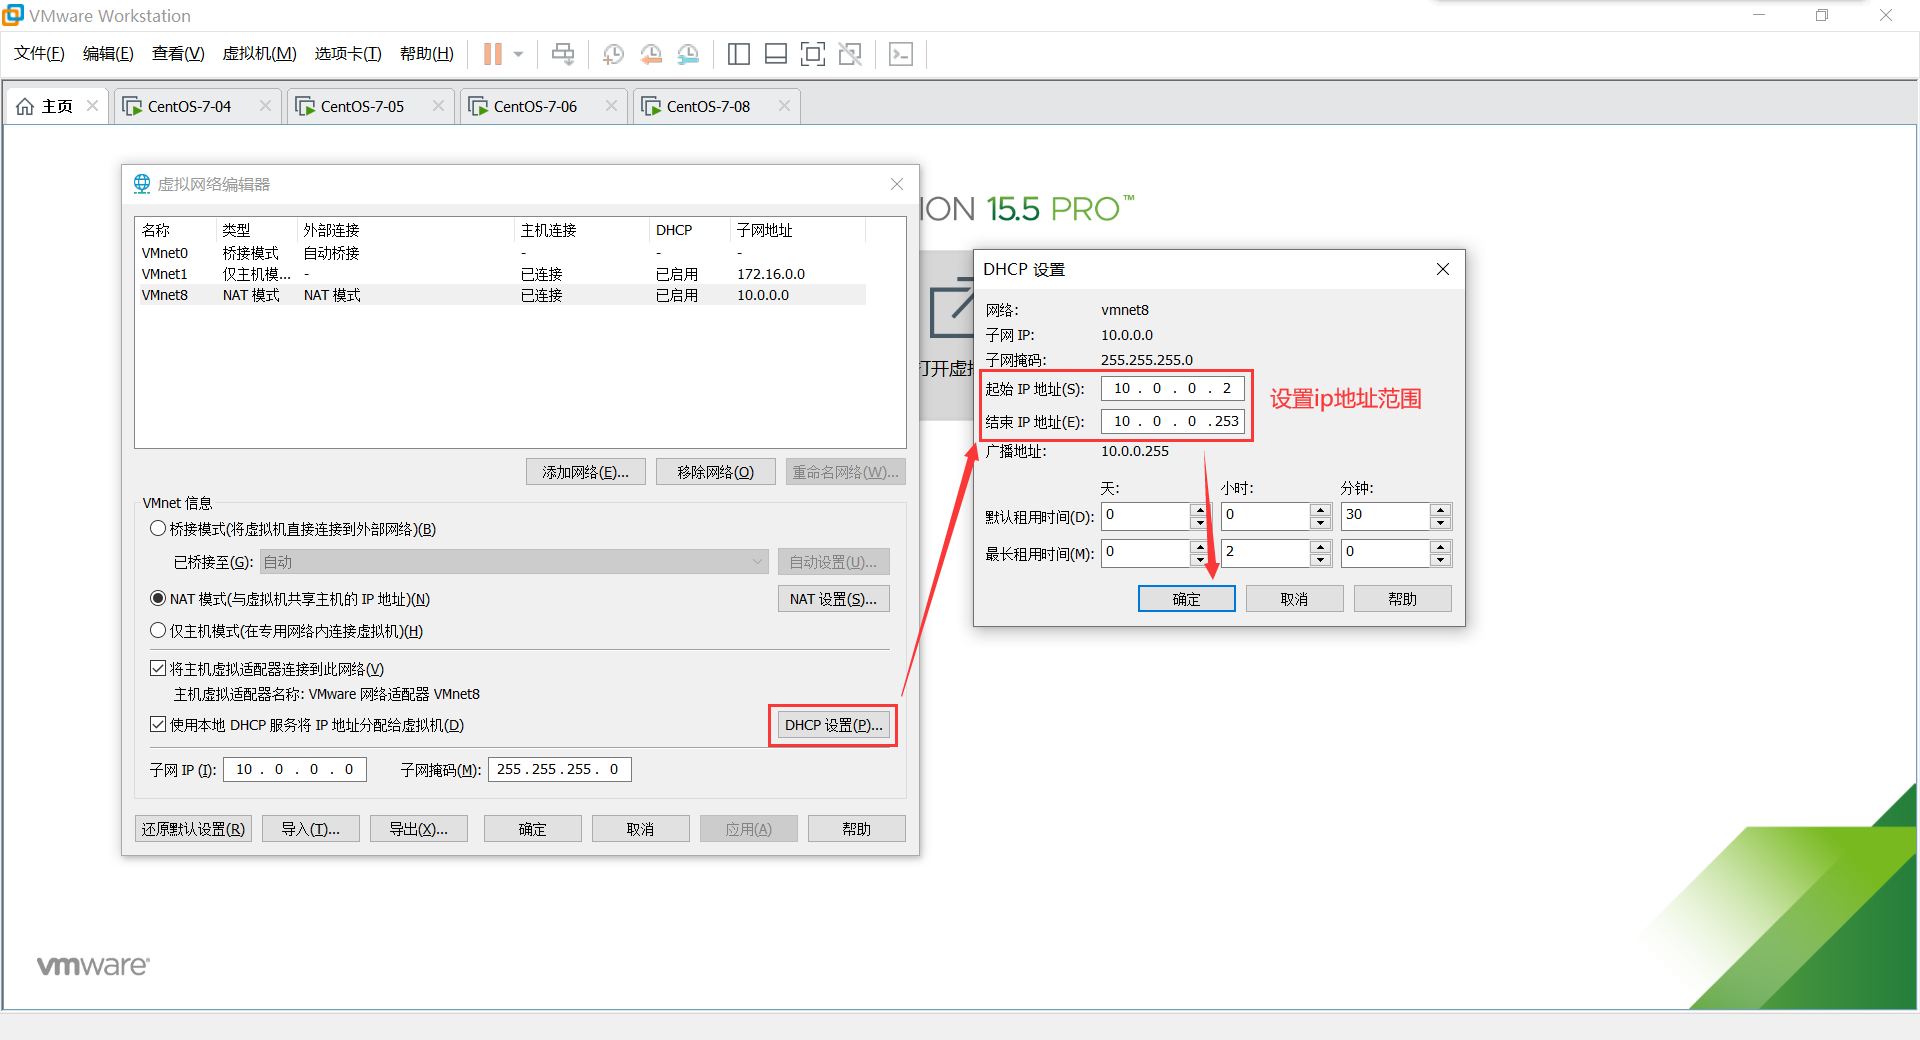Click 取消 in the virtual network editor
This screenshot has height=1040, width=1920.
[x=641, y=829]
